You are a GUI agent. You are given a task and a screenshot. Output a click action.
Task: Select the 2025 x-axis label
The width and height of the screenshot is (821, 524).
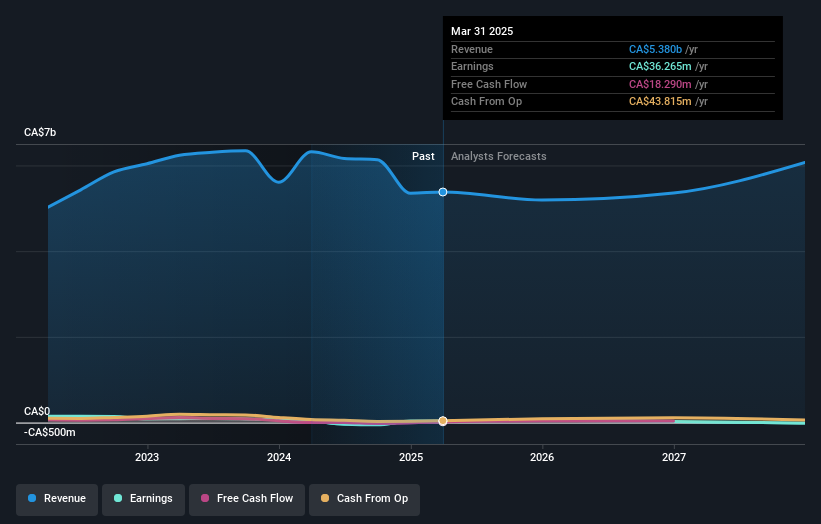[x=410, y=458]
